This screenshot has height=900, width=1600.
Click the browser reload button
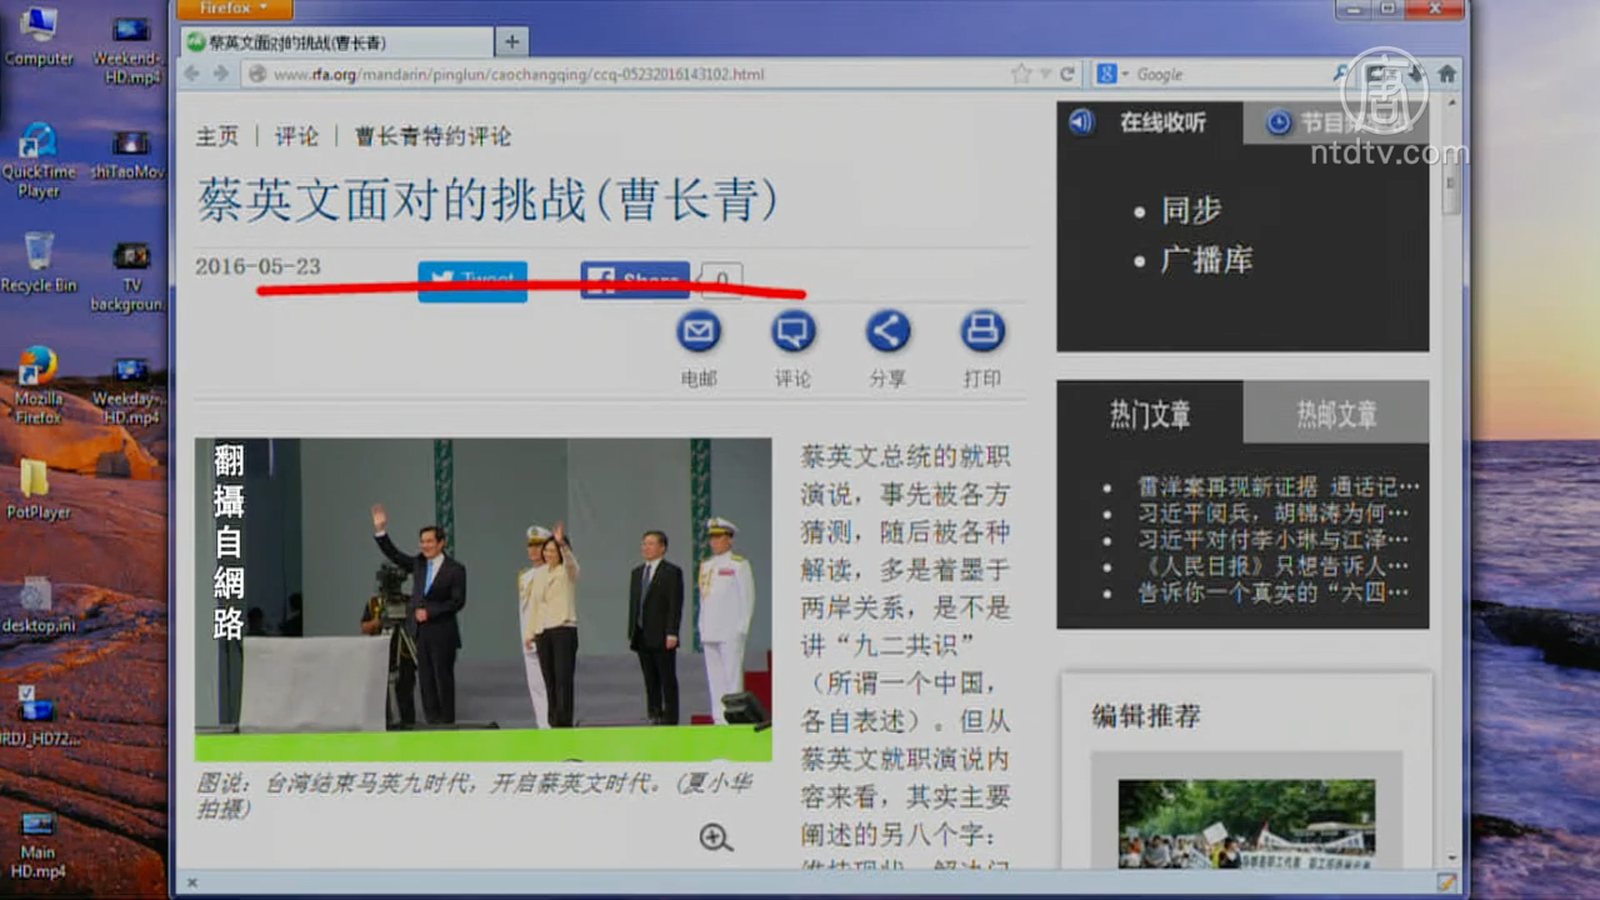(x=1067, y=74)
